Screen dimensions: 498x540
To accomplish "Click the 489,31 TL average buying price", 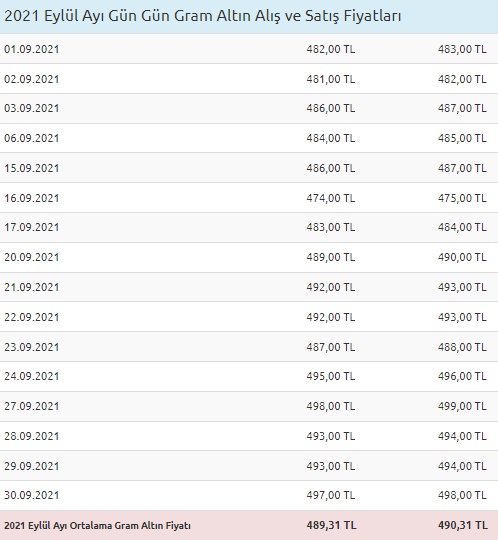I will pos(331,525).
